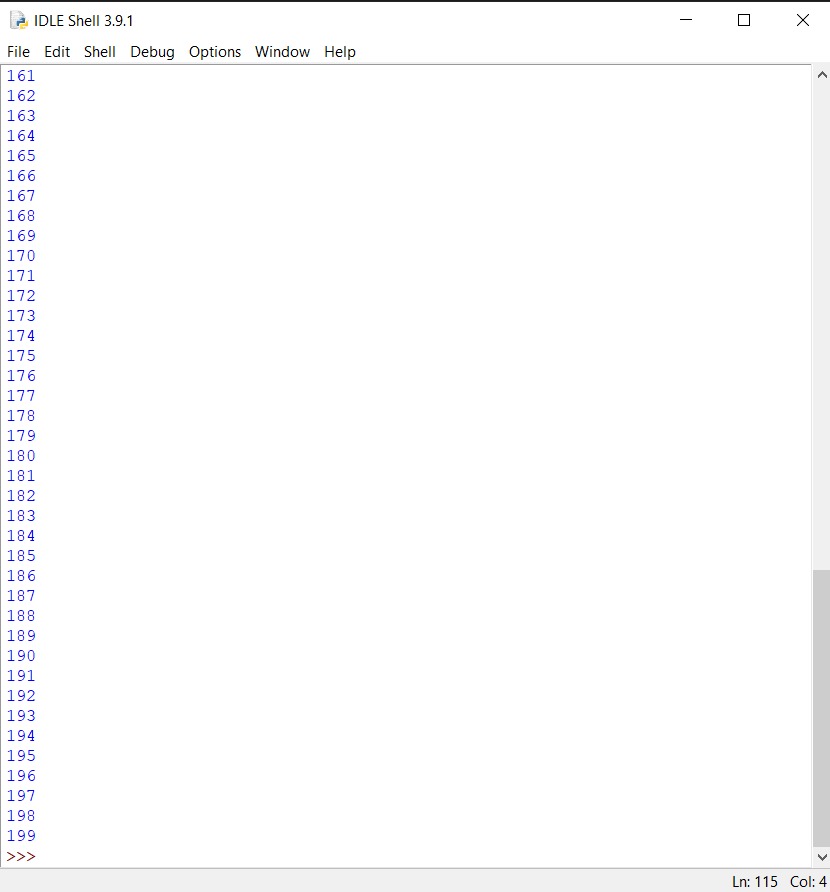This screenshot has width=830, height=892.
Task: Click the >>> prompt line
Action: (21, 856)
